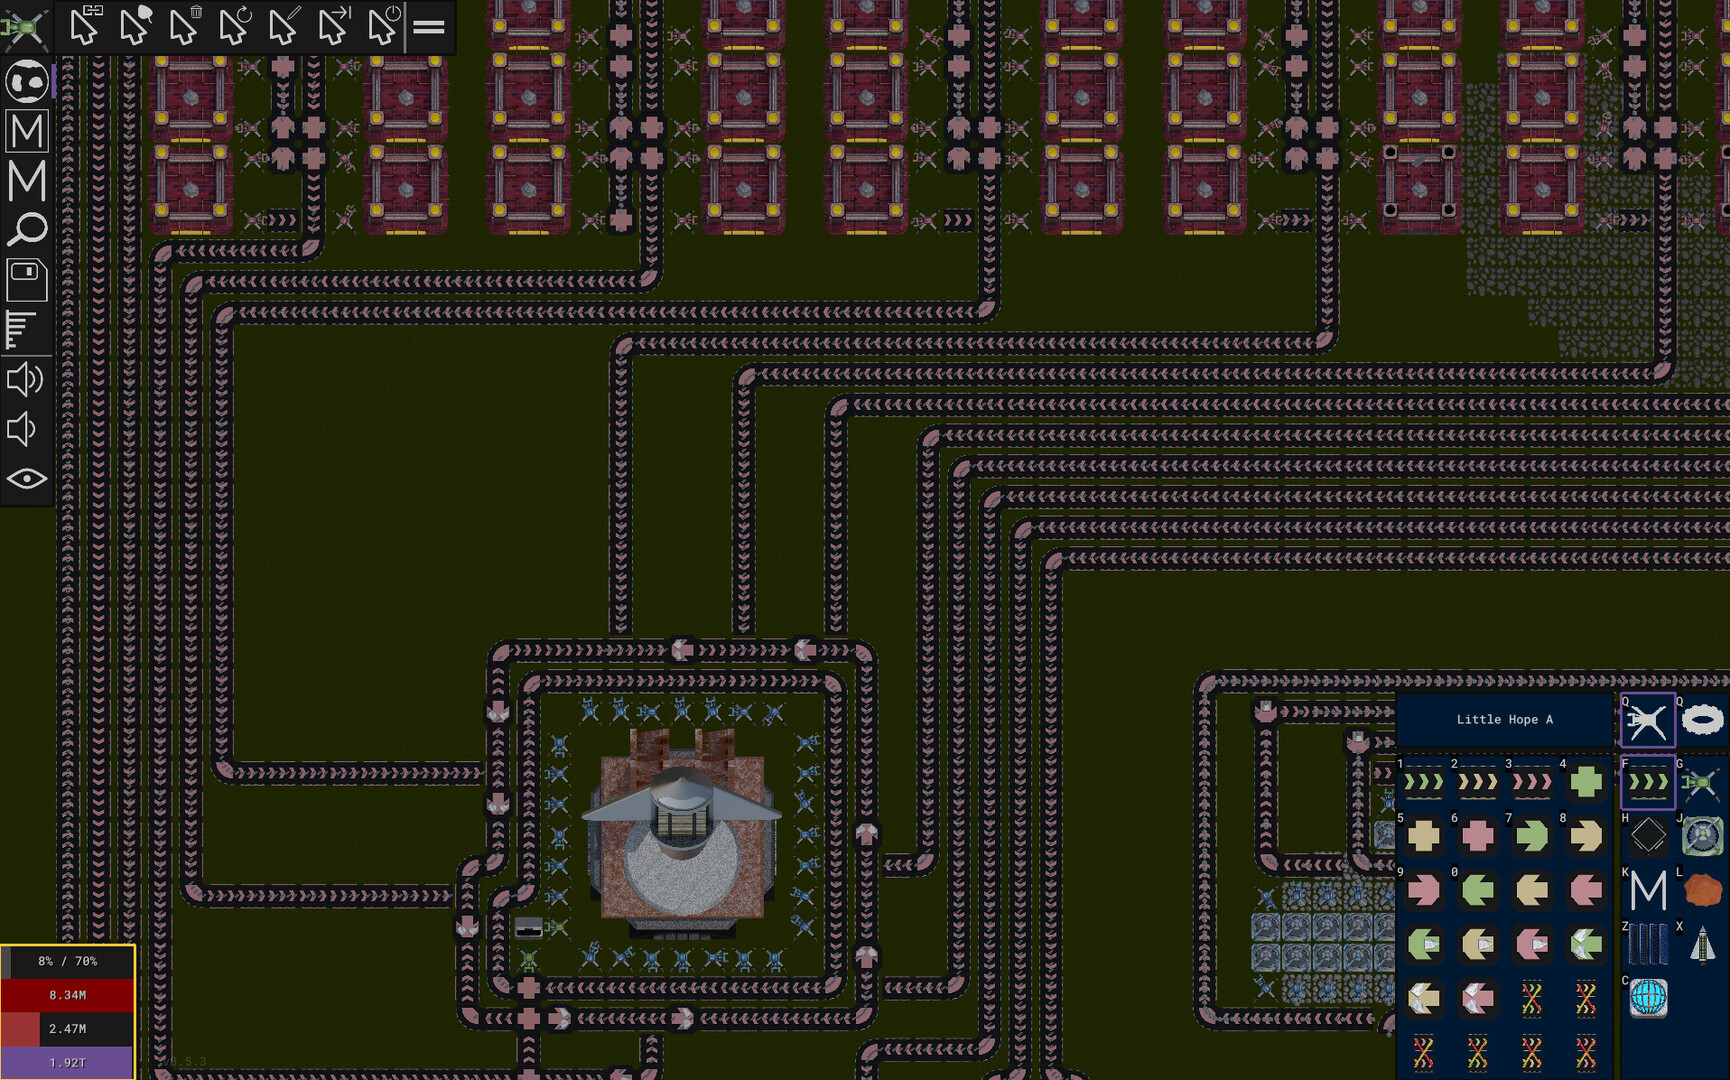Choose tan left arrow merger

coord(1531,890)
